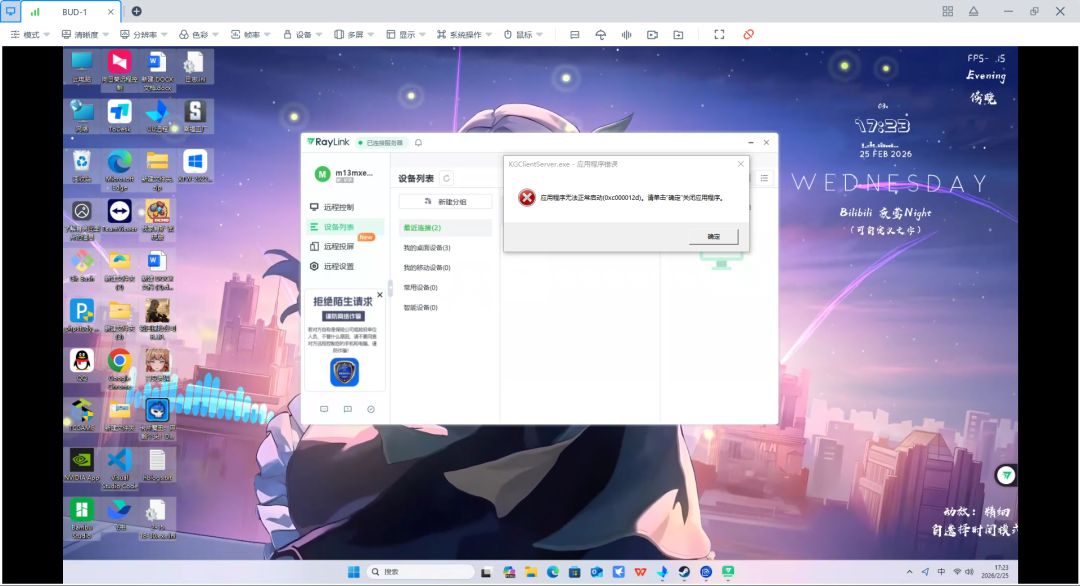Click 确定 in the KGClientServer error dialog
This screenshot has height=586, width=1080.
point(714,236)
